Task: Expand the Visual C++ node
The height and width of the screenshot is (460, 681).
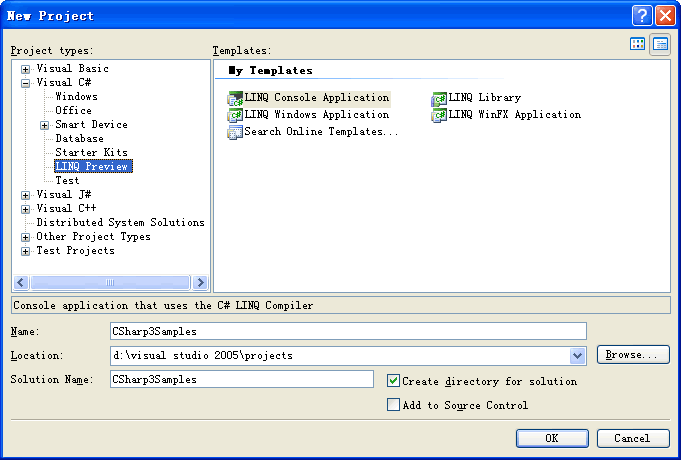Action: [26, 209]
